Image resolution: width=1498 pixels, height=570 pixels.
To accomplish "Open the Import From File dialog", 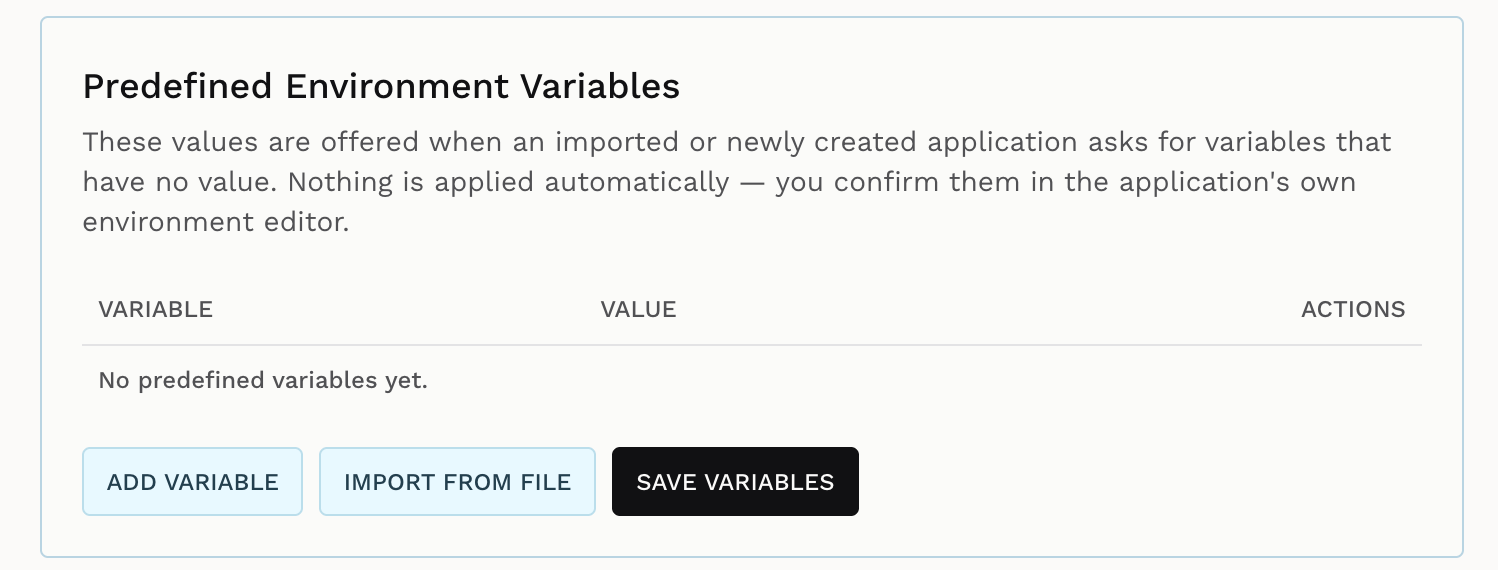I will 457,482.
